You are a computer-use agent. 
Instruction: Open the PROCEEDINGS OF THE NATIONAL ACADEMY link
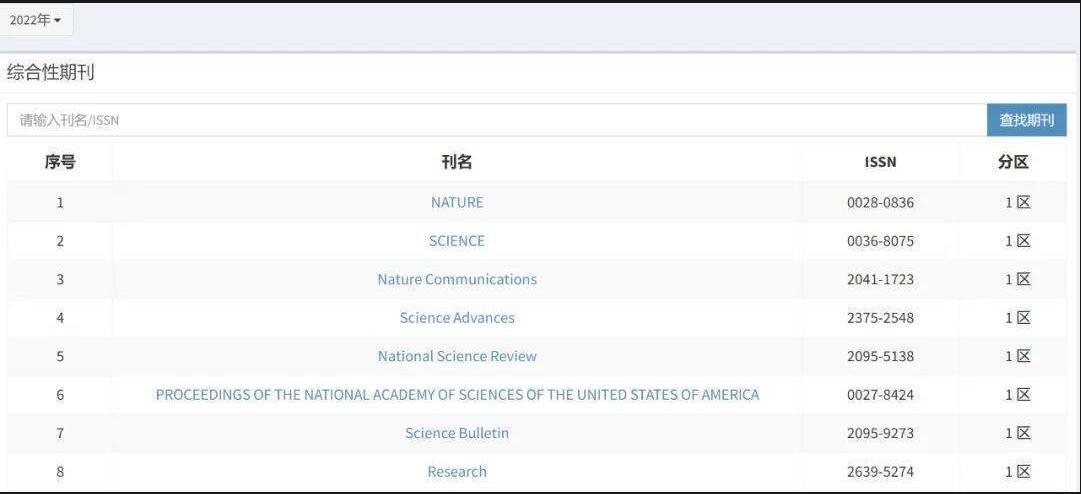pos(457,395)
